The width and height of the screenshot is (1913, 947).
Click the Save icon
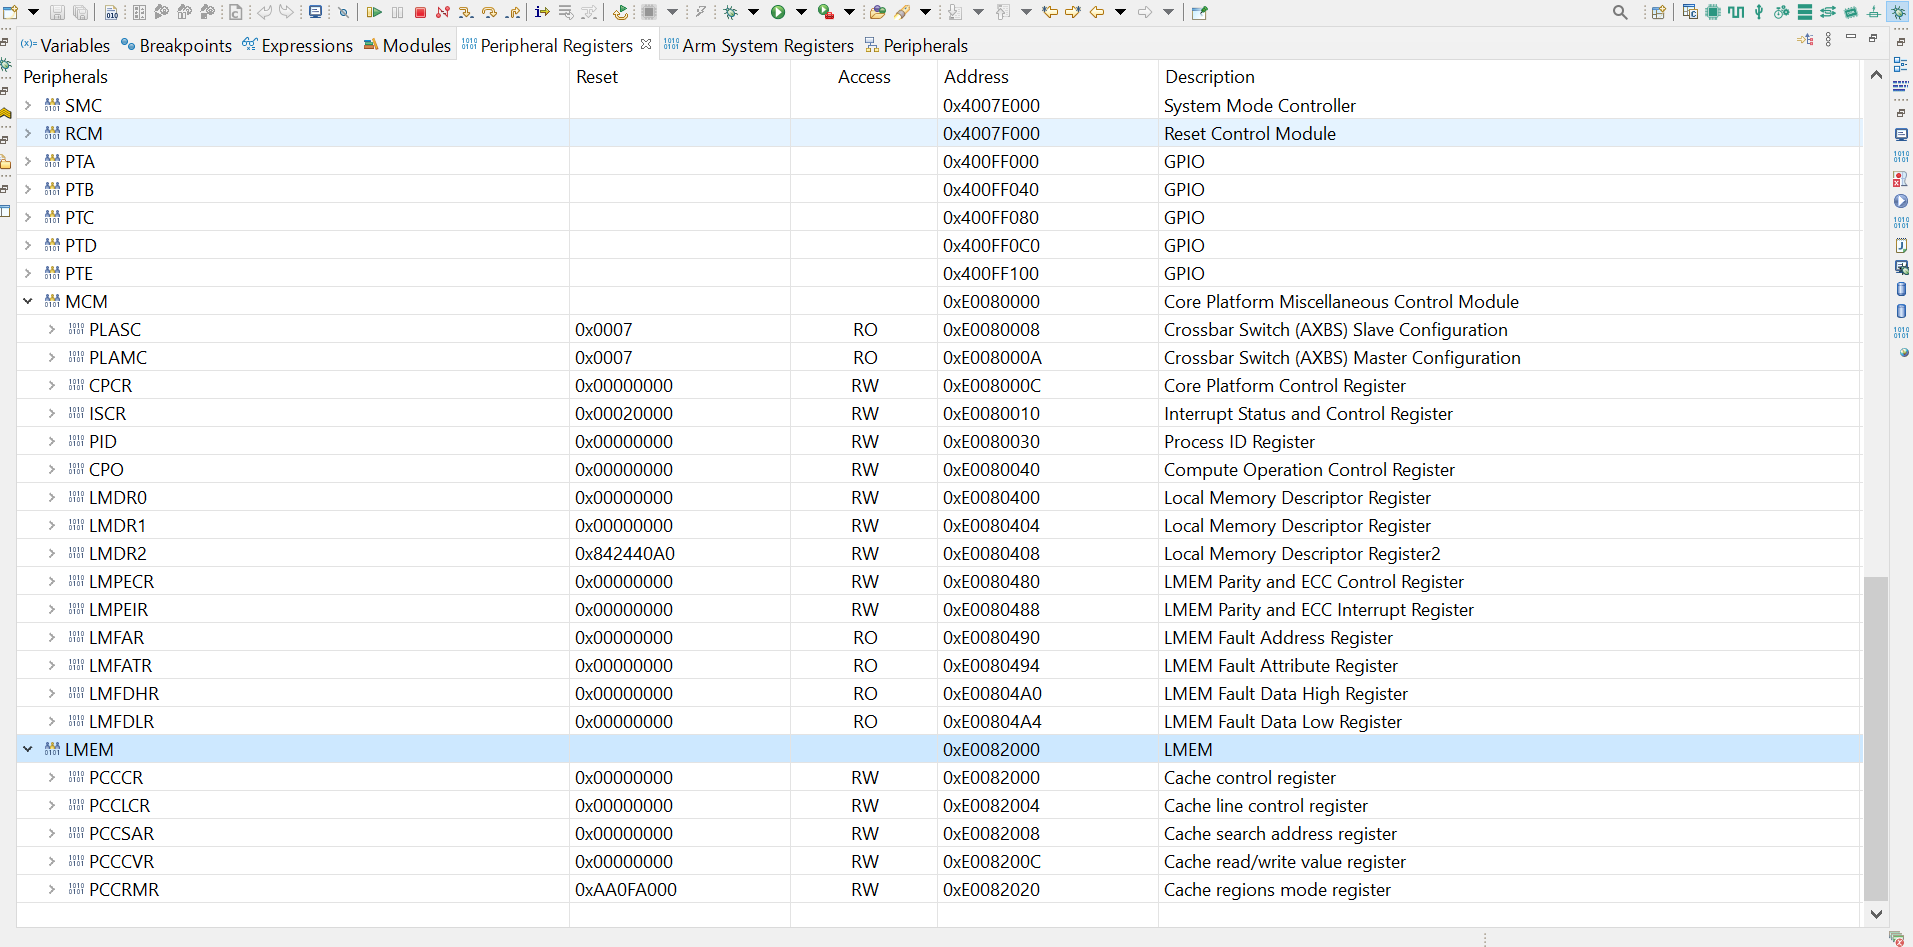tap(57, 13)
